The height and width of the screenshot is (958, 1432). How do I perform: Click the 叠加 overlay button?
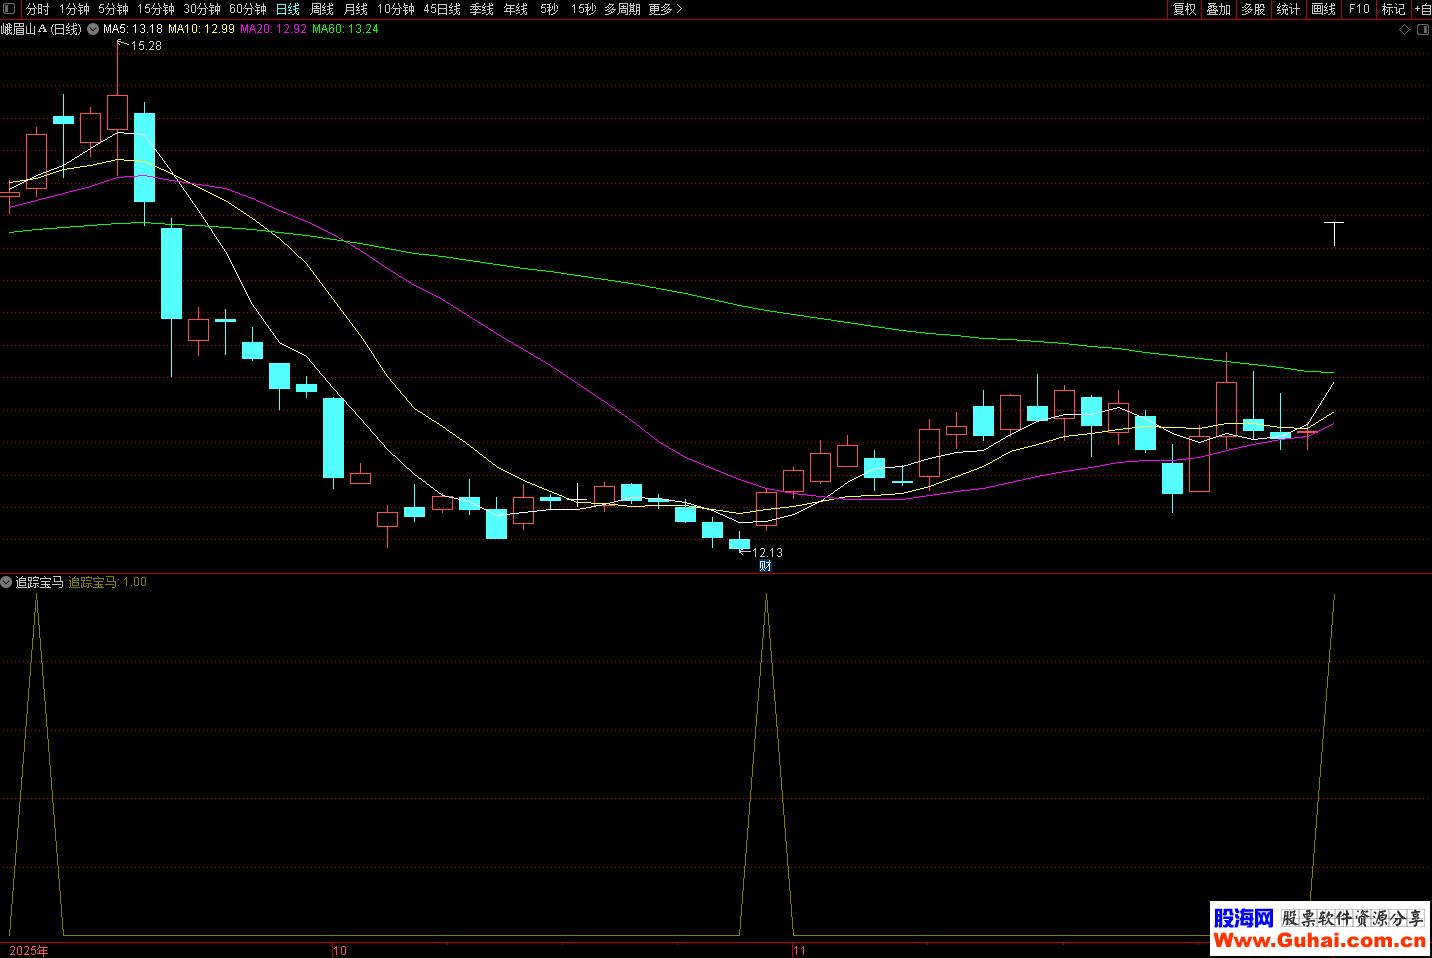[x=1219, y=9]
